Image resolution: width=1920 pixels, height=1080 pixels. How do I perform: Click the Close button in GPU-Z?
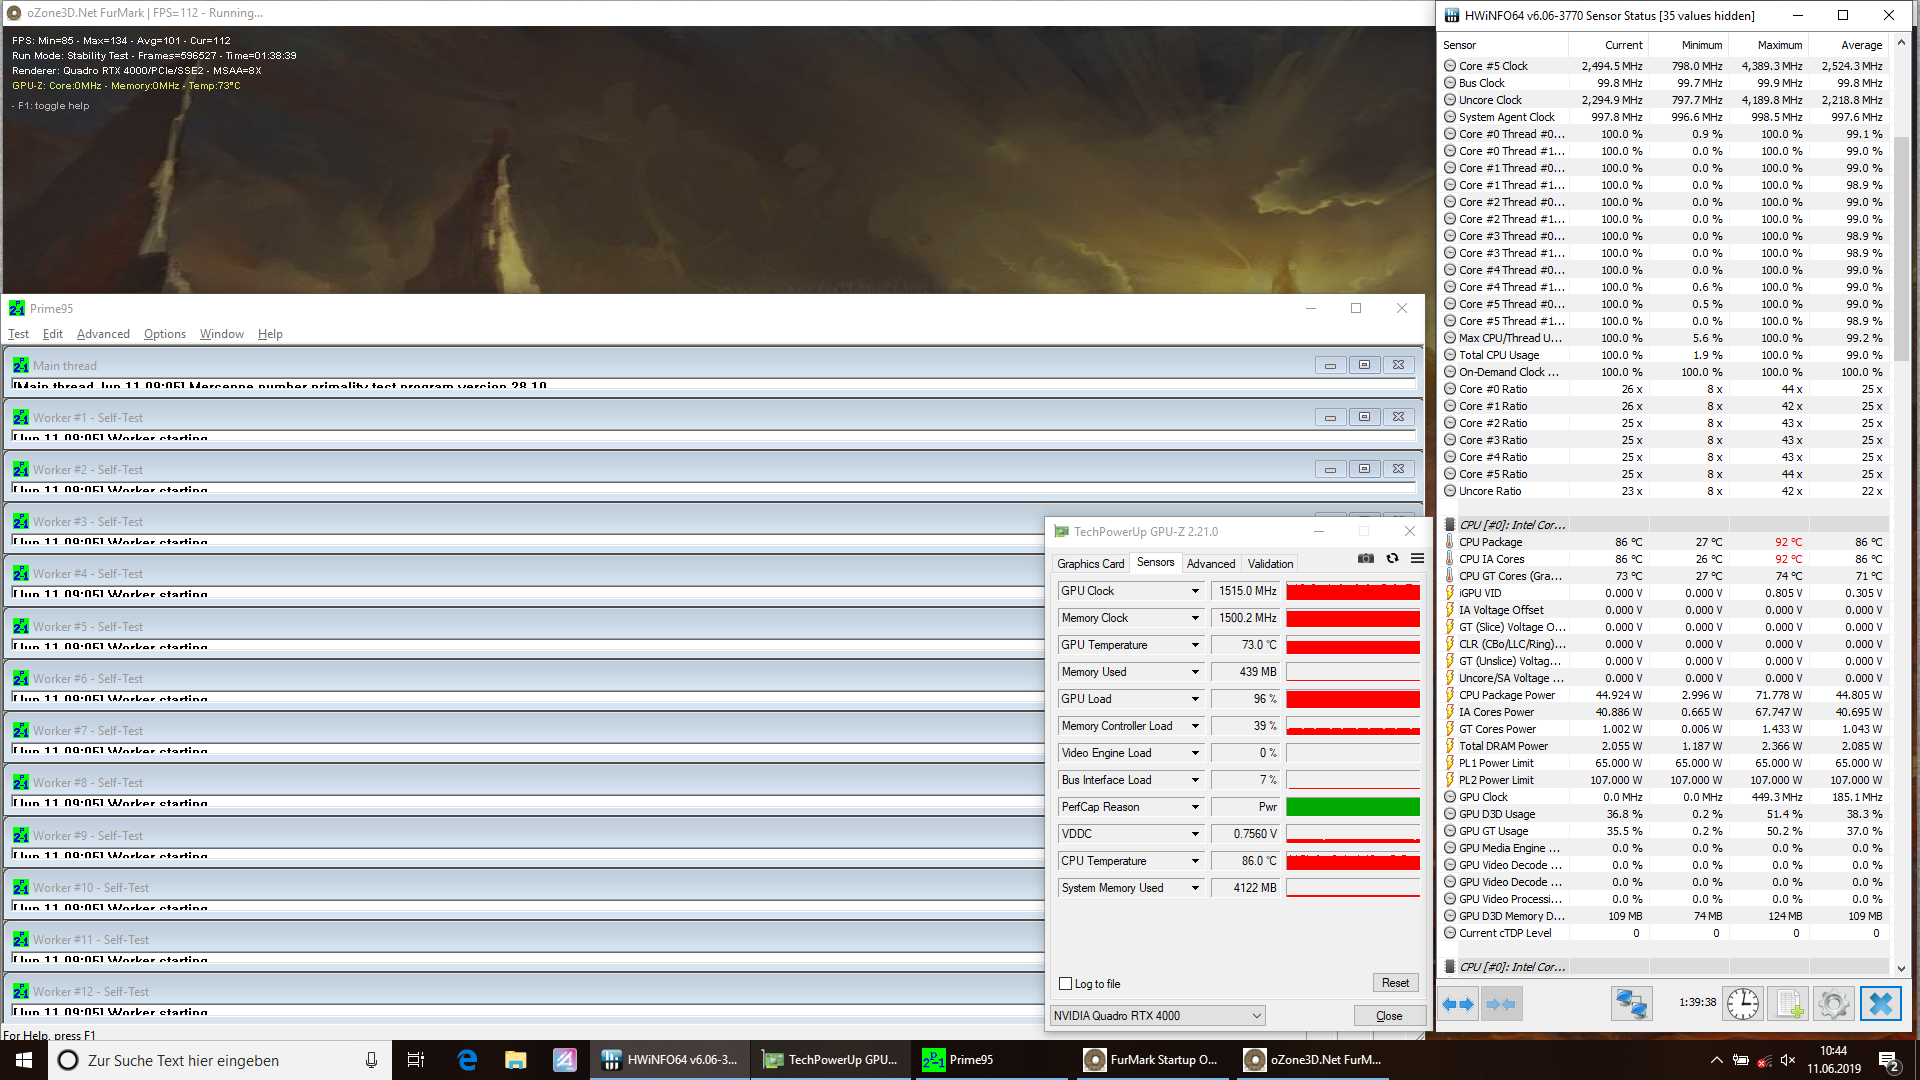pos(1388,1016)
